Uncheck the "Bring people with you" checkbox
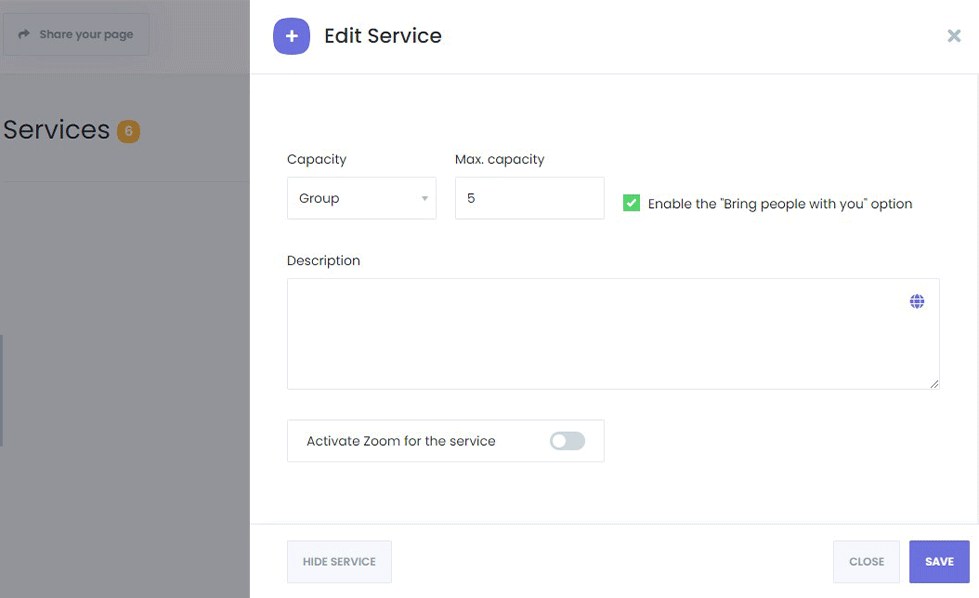The image size is (979, 598). click(x=631, y=203)
